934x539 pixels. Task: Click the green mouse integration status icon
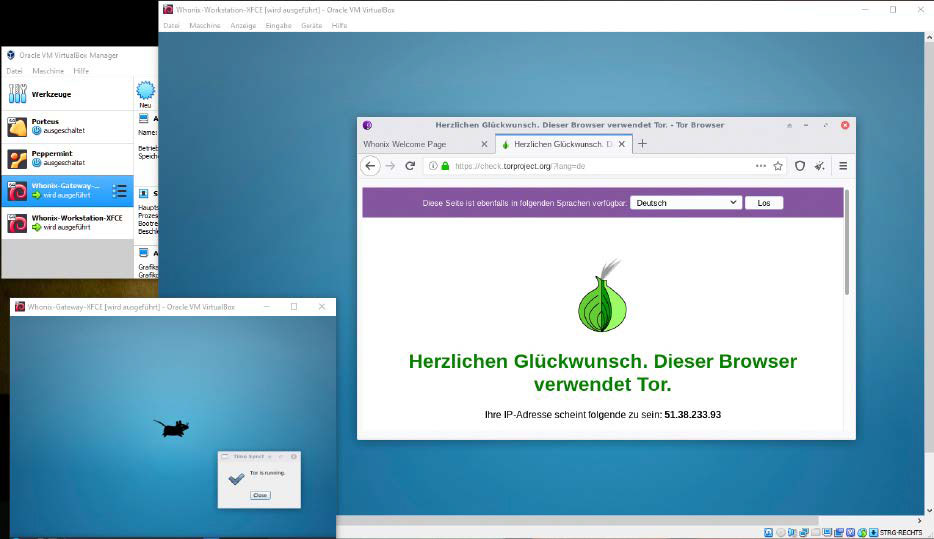point(862,532)
